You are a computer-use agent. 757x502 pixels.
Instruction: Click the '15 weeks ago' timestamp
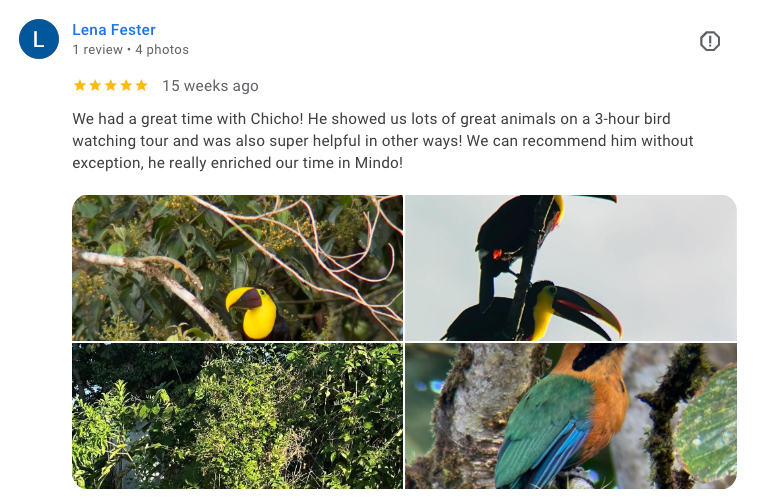click(x=210, y=86)
